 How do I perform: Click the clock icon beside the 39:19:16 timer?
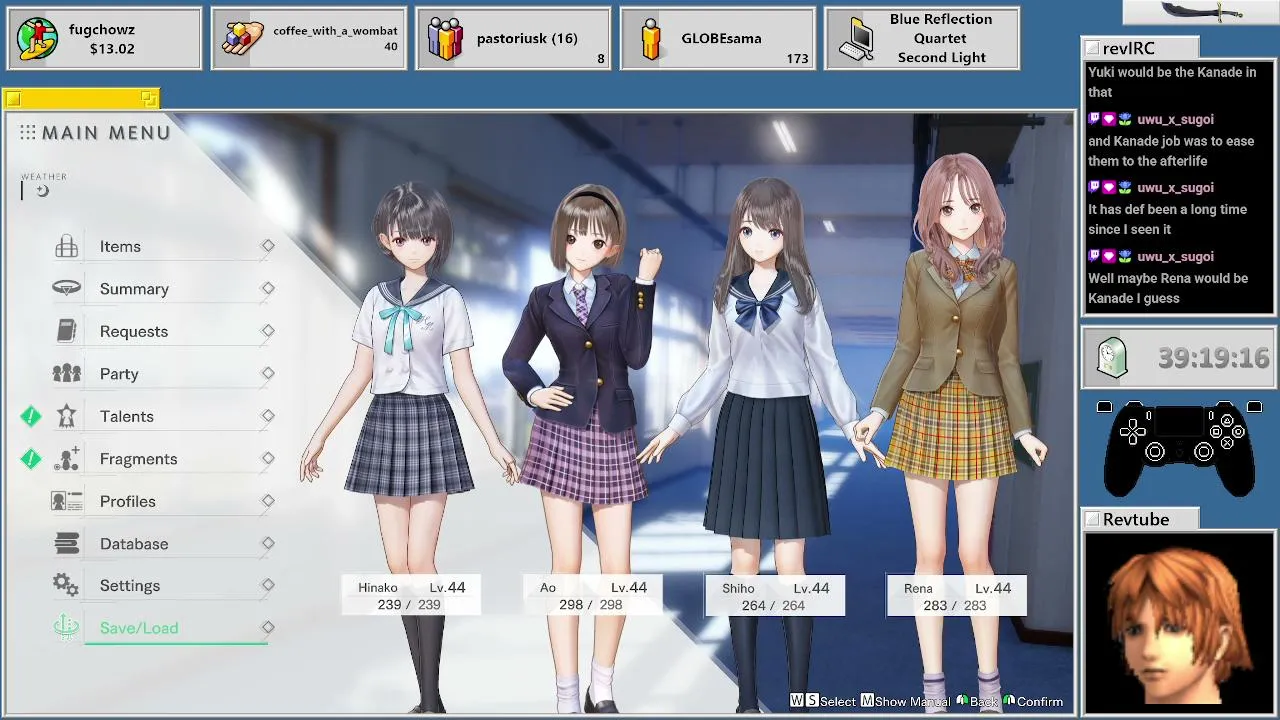coord(1112,358)
